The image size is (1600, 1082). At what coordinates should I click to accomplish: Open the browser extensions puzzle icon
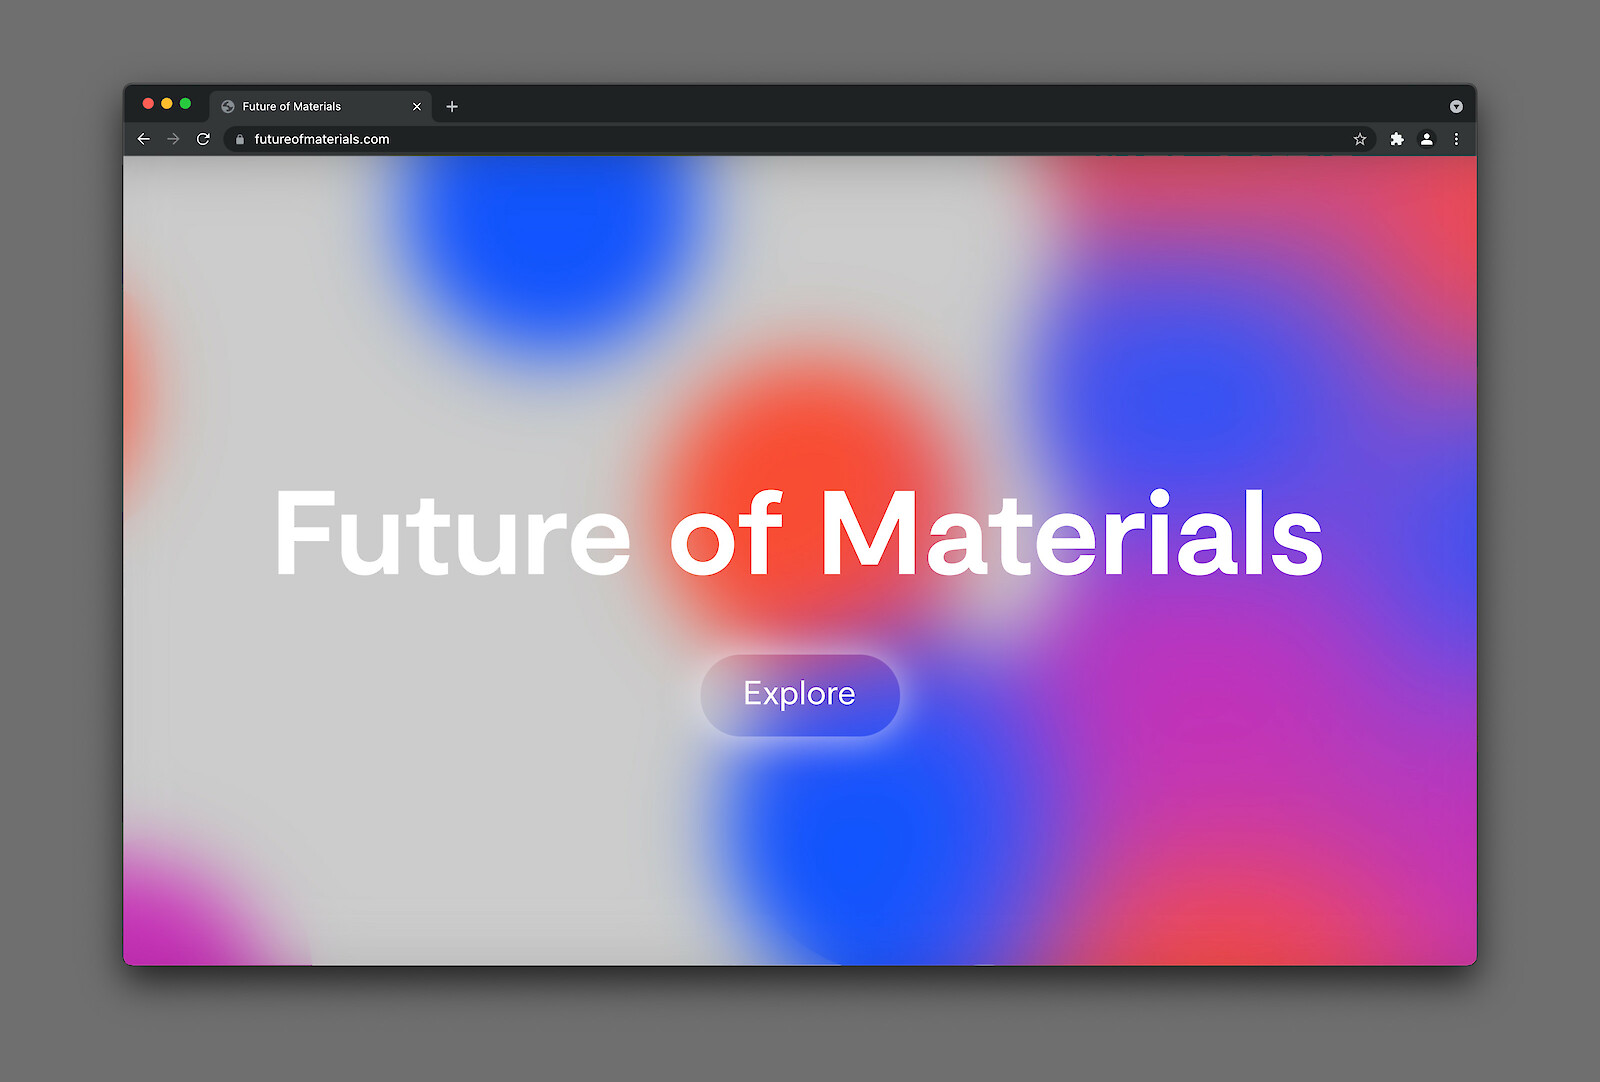tap(1396, 139)
